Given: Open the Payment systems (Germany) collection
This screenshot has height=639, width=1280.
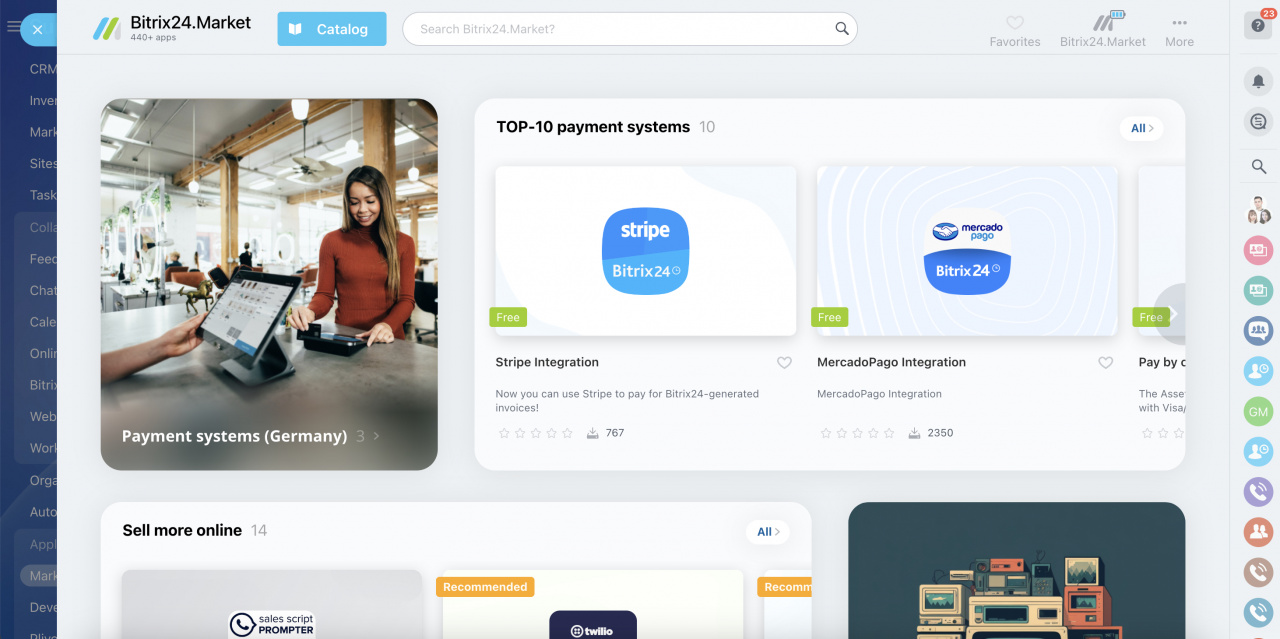Looking at the screenshot, I should 269,284.
